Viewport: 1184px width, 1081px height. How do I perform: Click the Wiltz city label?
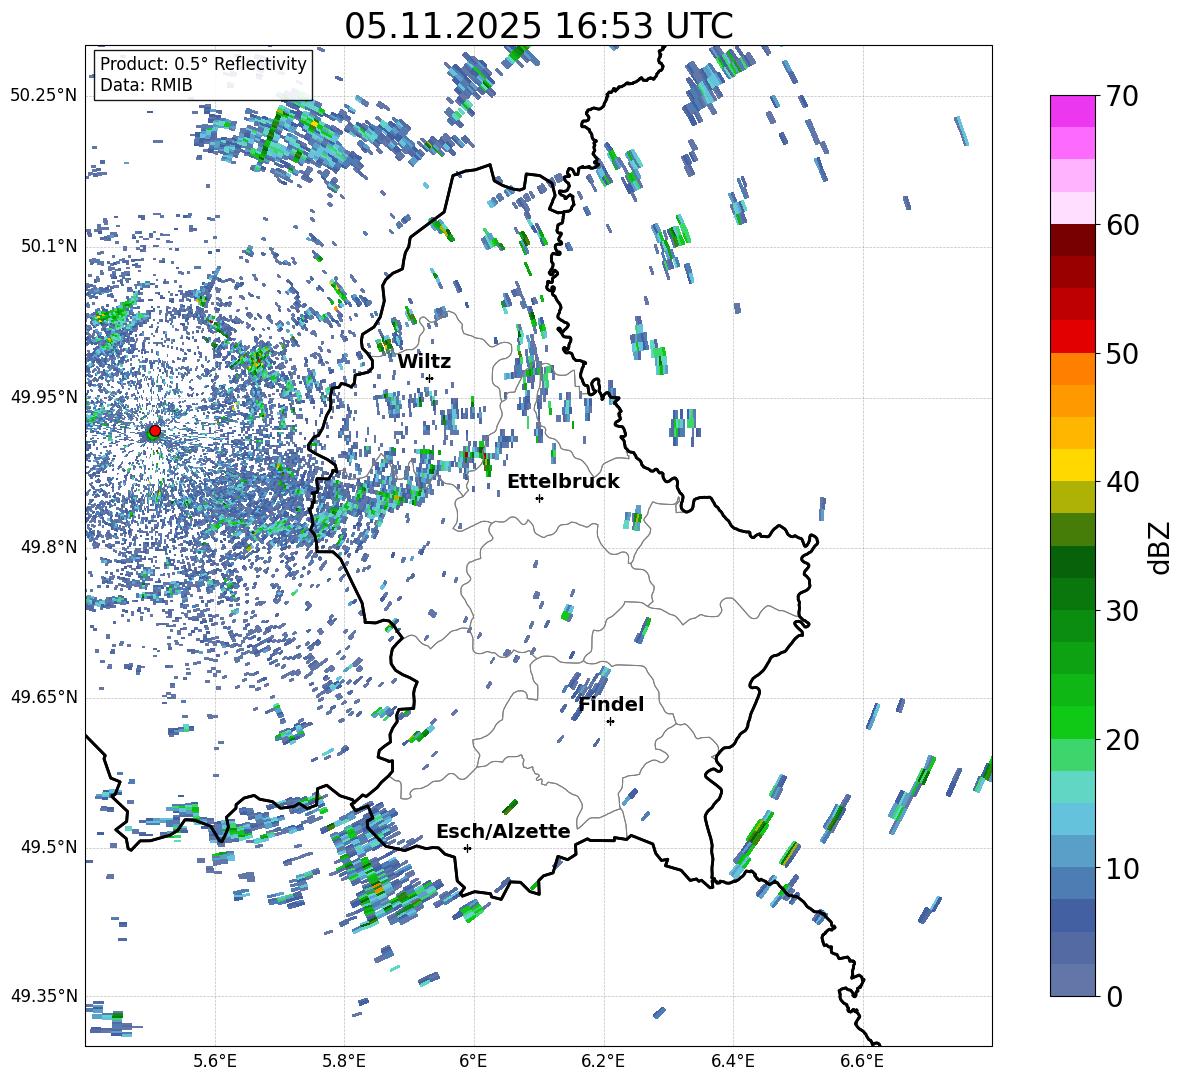pyautogui.click(x=424, y=362)
